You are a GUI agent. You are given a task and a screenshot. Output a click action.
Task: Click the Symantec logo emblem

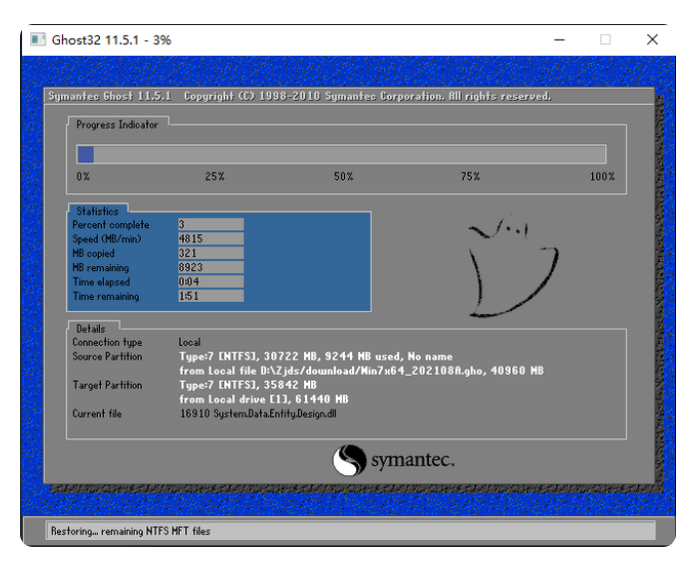(x=349, y=461)
